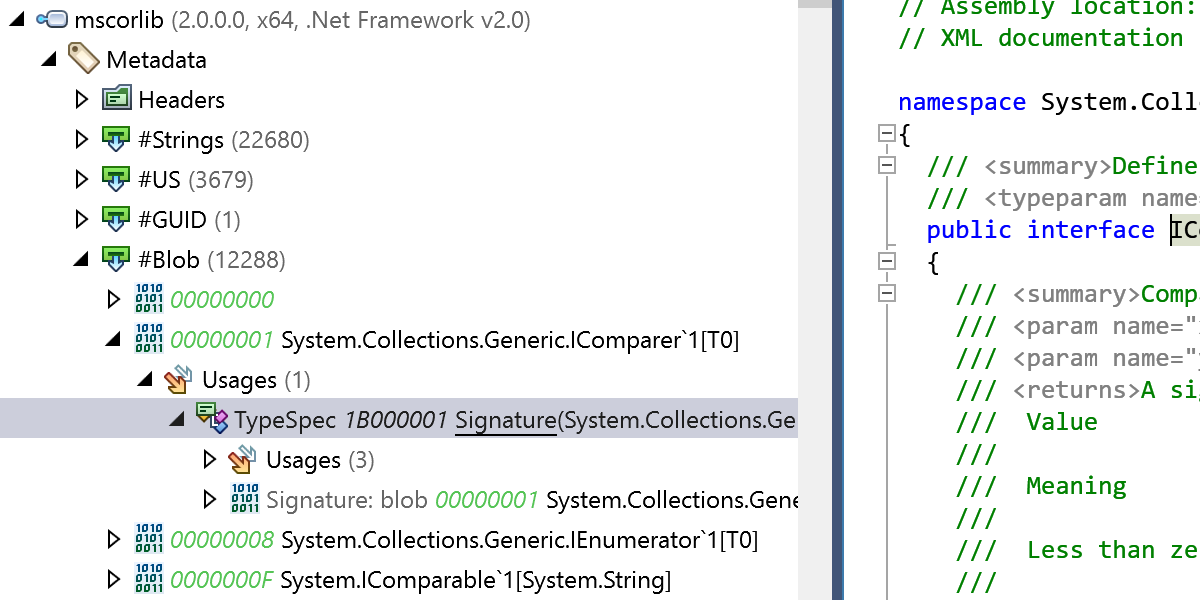Viewport: 1200px width, 600px height.
Task: Collapse the Metadata node
Action: 49,59
